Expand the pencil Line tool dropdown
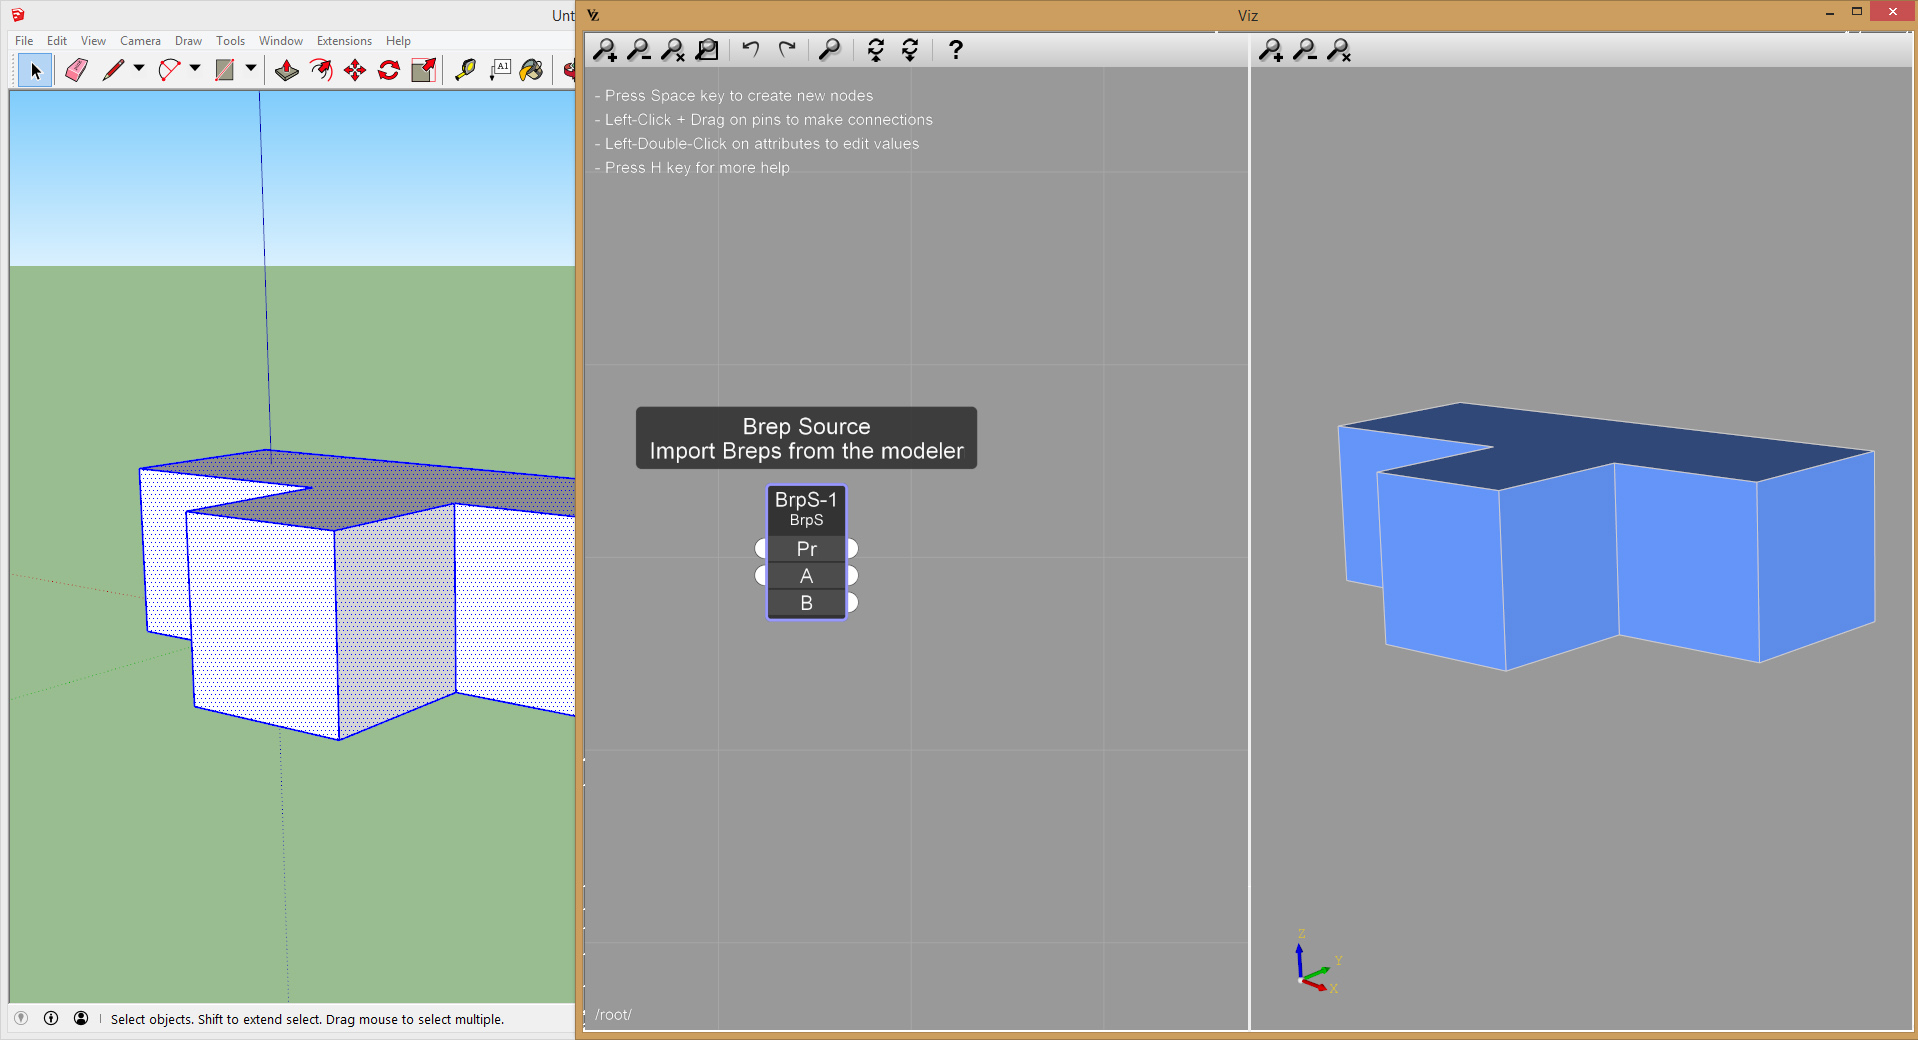This screenshot has height=1040, width=1918. [x=139, y=69]
